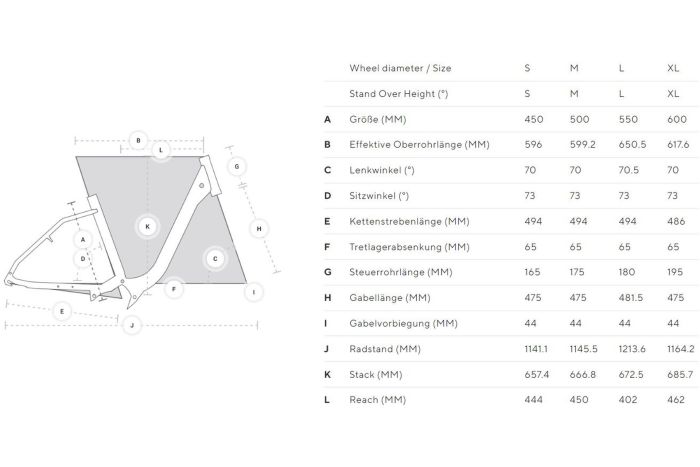Click the circled C head angle marker
Viewport: 700px width, 467px height.
[x=215, y=259]
